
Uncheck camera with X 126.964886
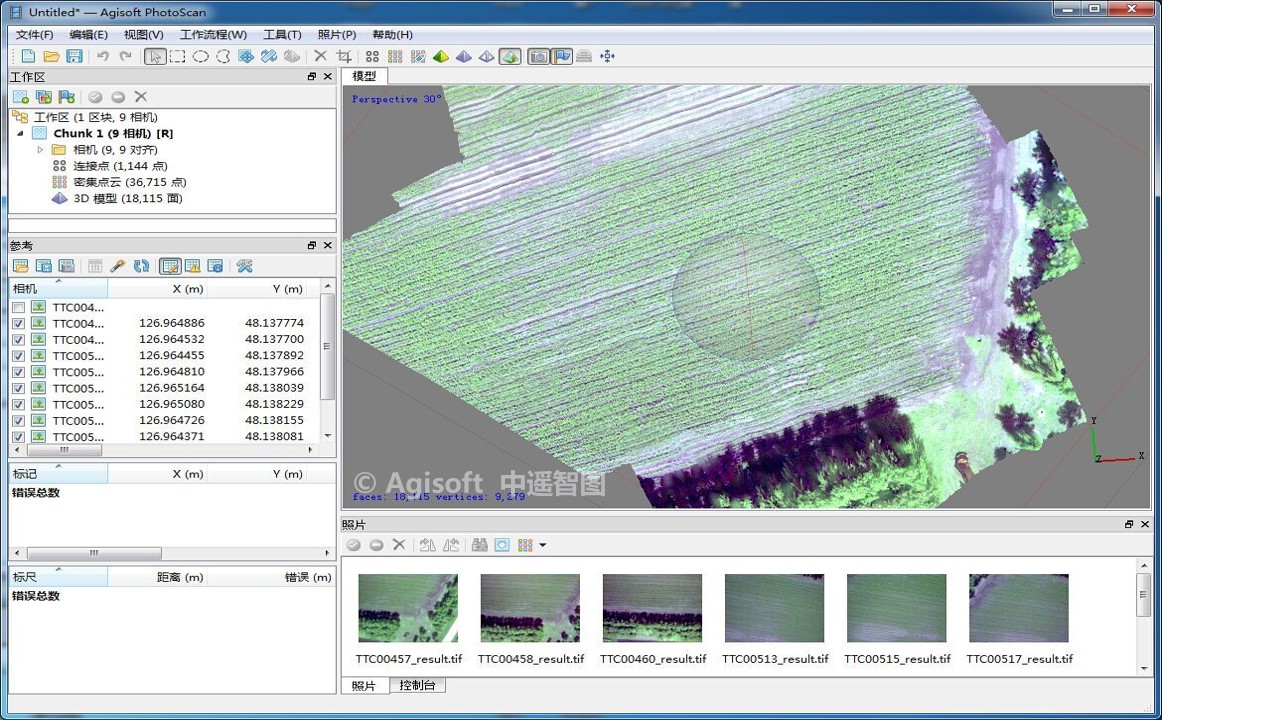[18, 324]
